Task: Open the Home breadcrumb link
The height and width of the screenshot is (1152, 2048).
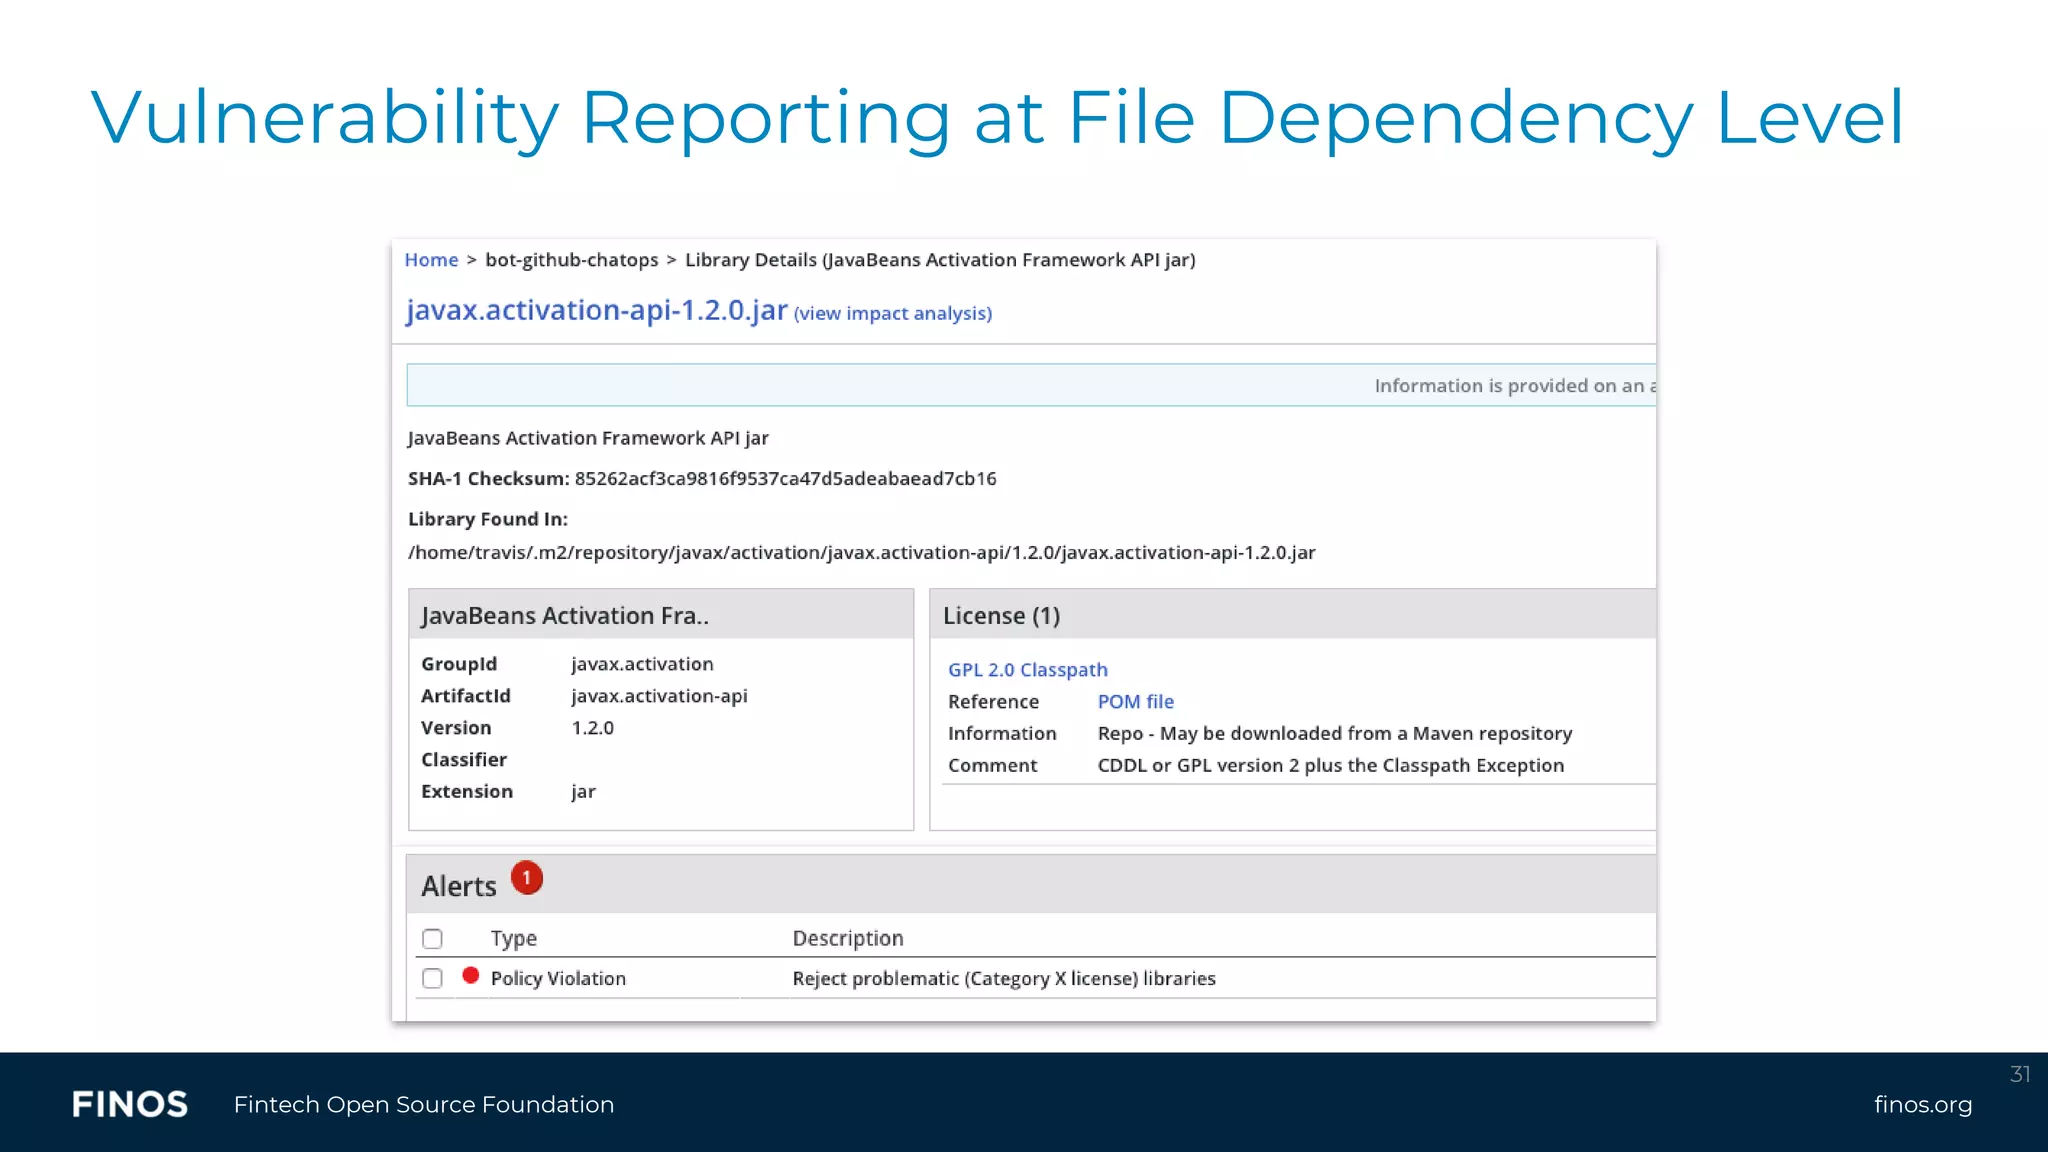Action: [431, 260]
